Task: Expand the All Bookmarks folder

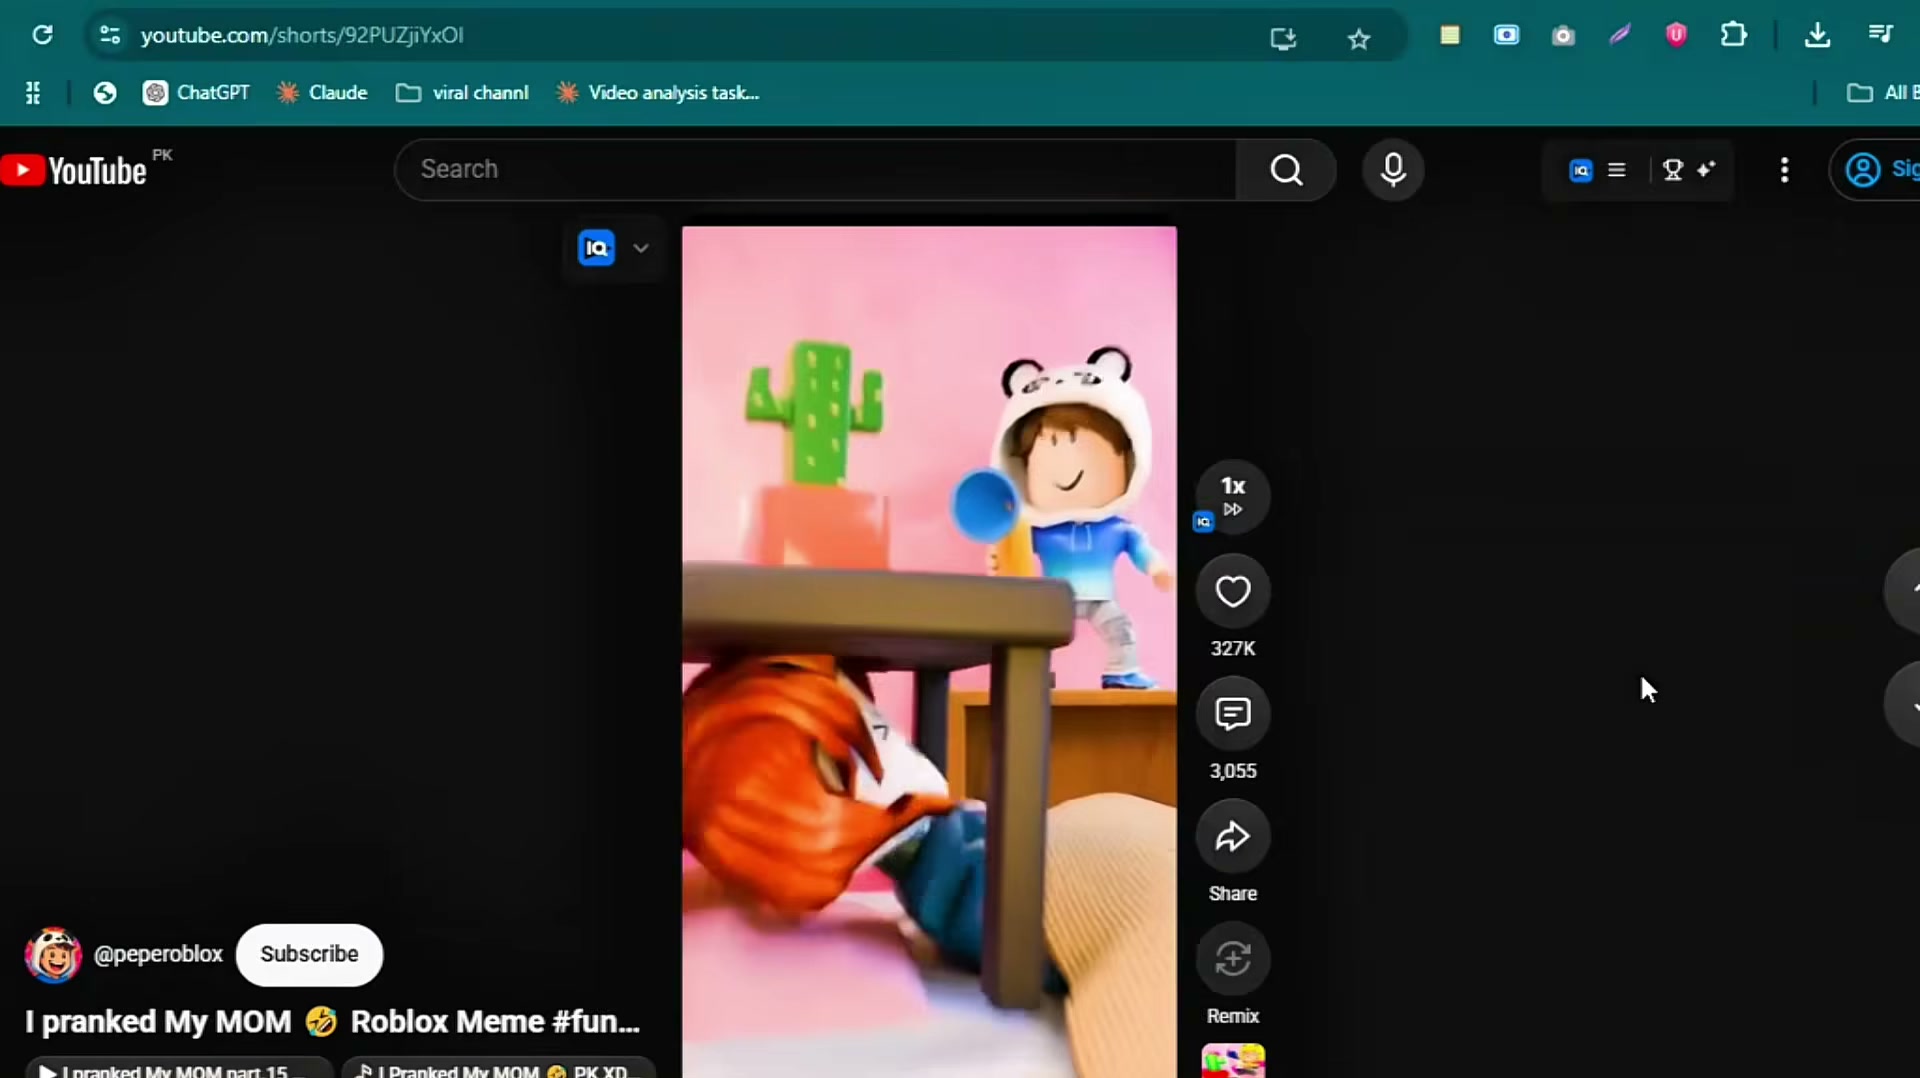Action: click(1882, 93)
